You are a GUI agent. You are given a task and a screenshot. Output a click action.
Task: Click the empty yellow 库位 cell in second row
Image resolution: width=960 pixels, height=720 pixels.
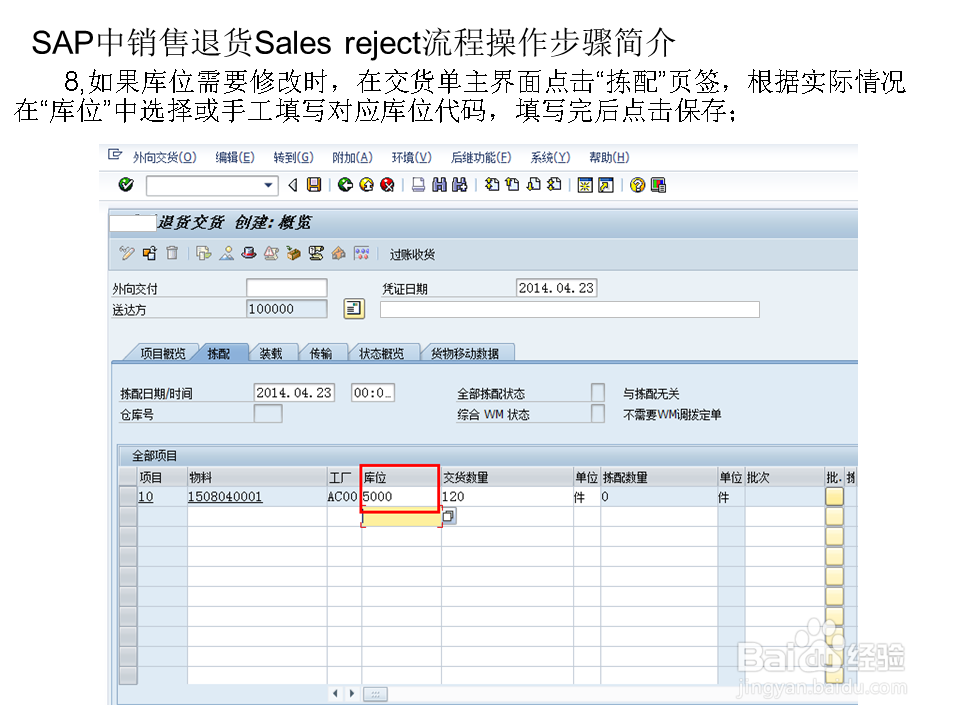401,518
